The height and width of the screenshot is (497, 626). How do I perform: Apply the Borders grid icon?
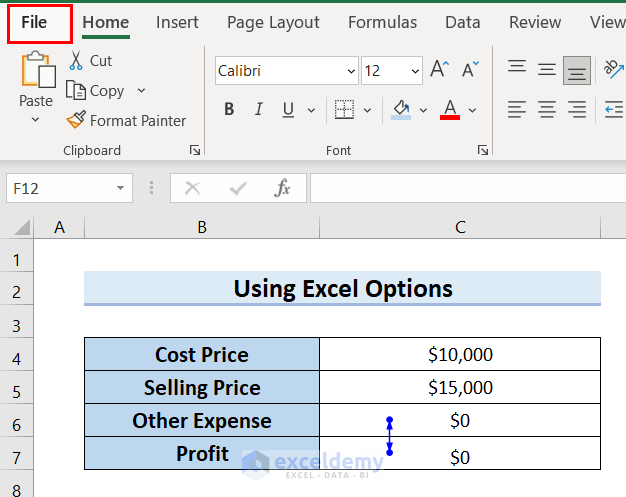click(343, 109)
